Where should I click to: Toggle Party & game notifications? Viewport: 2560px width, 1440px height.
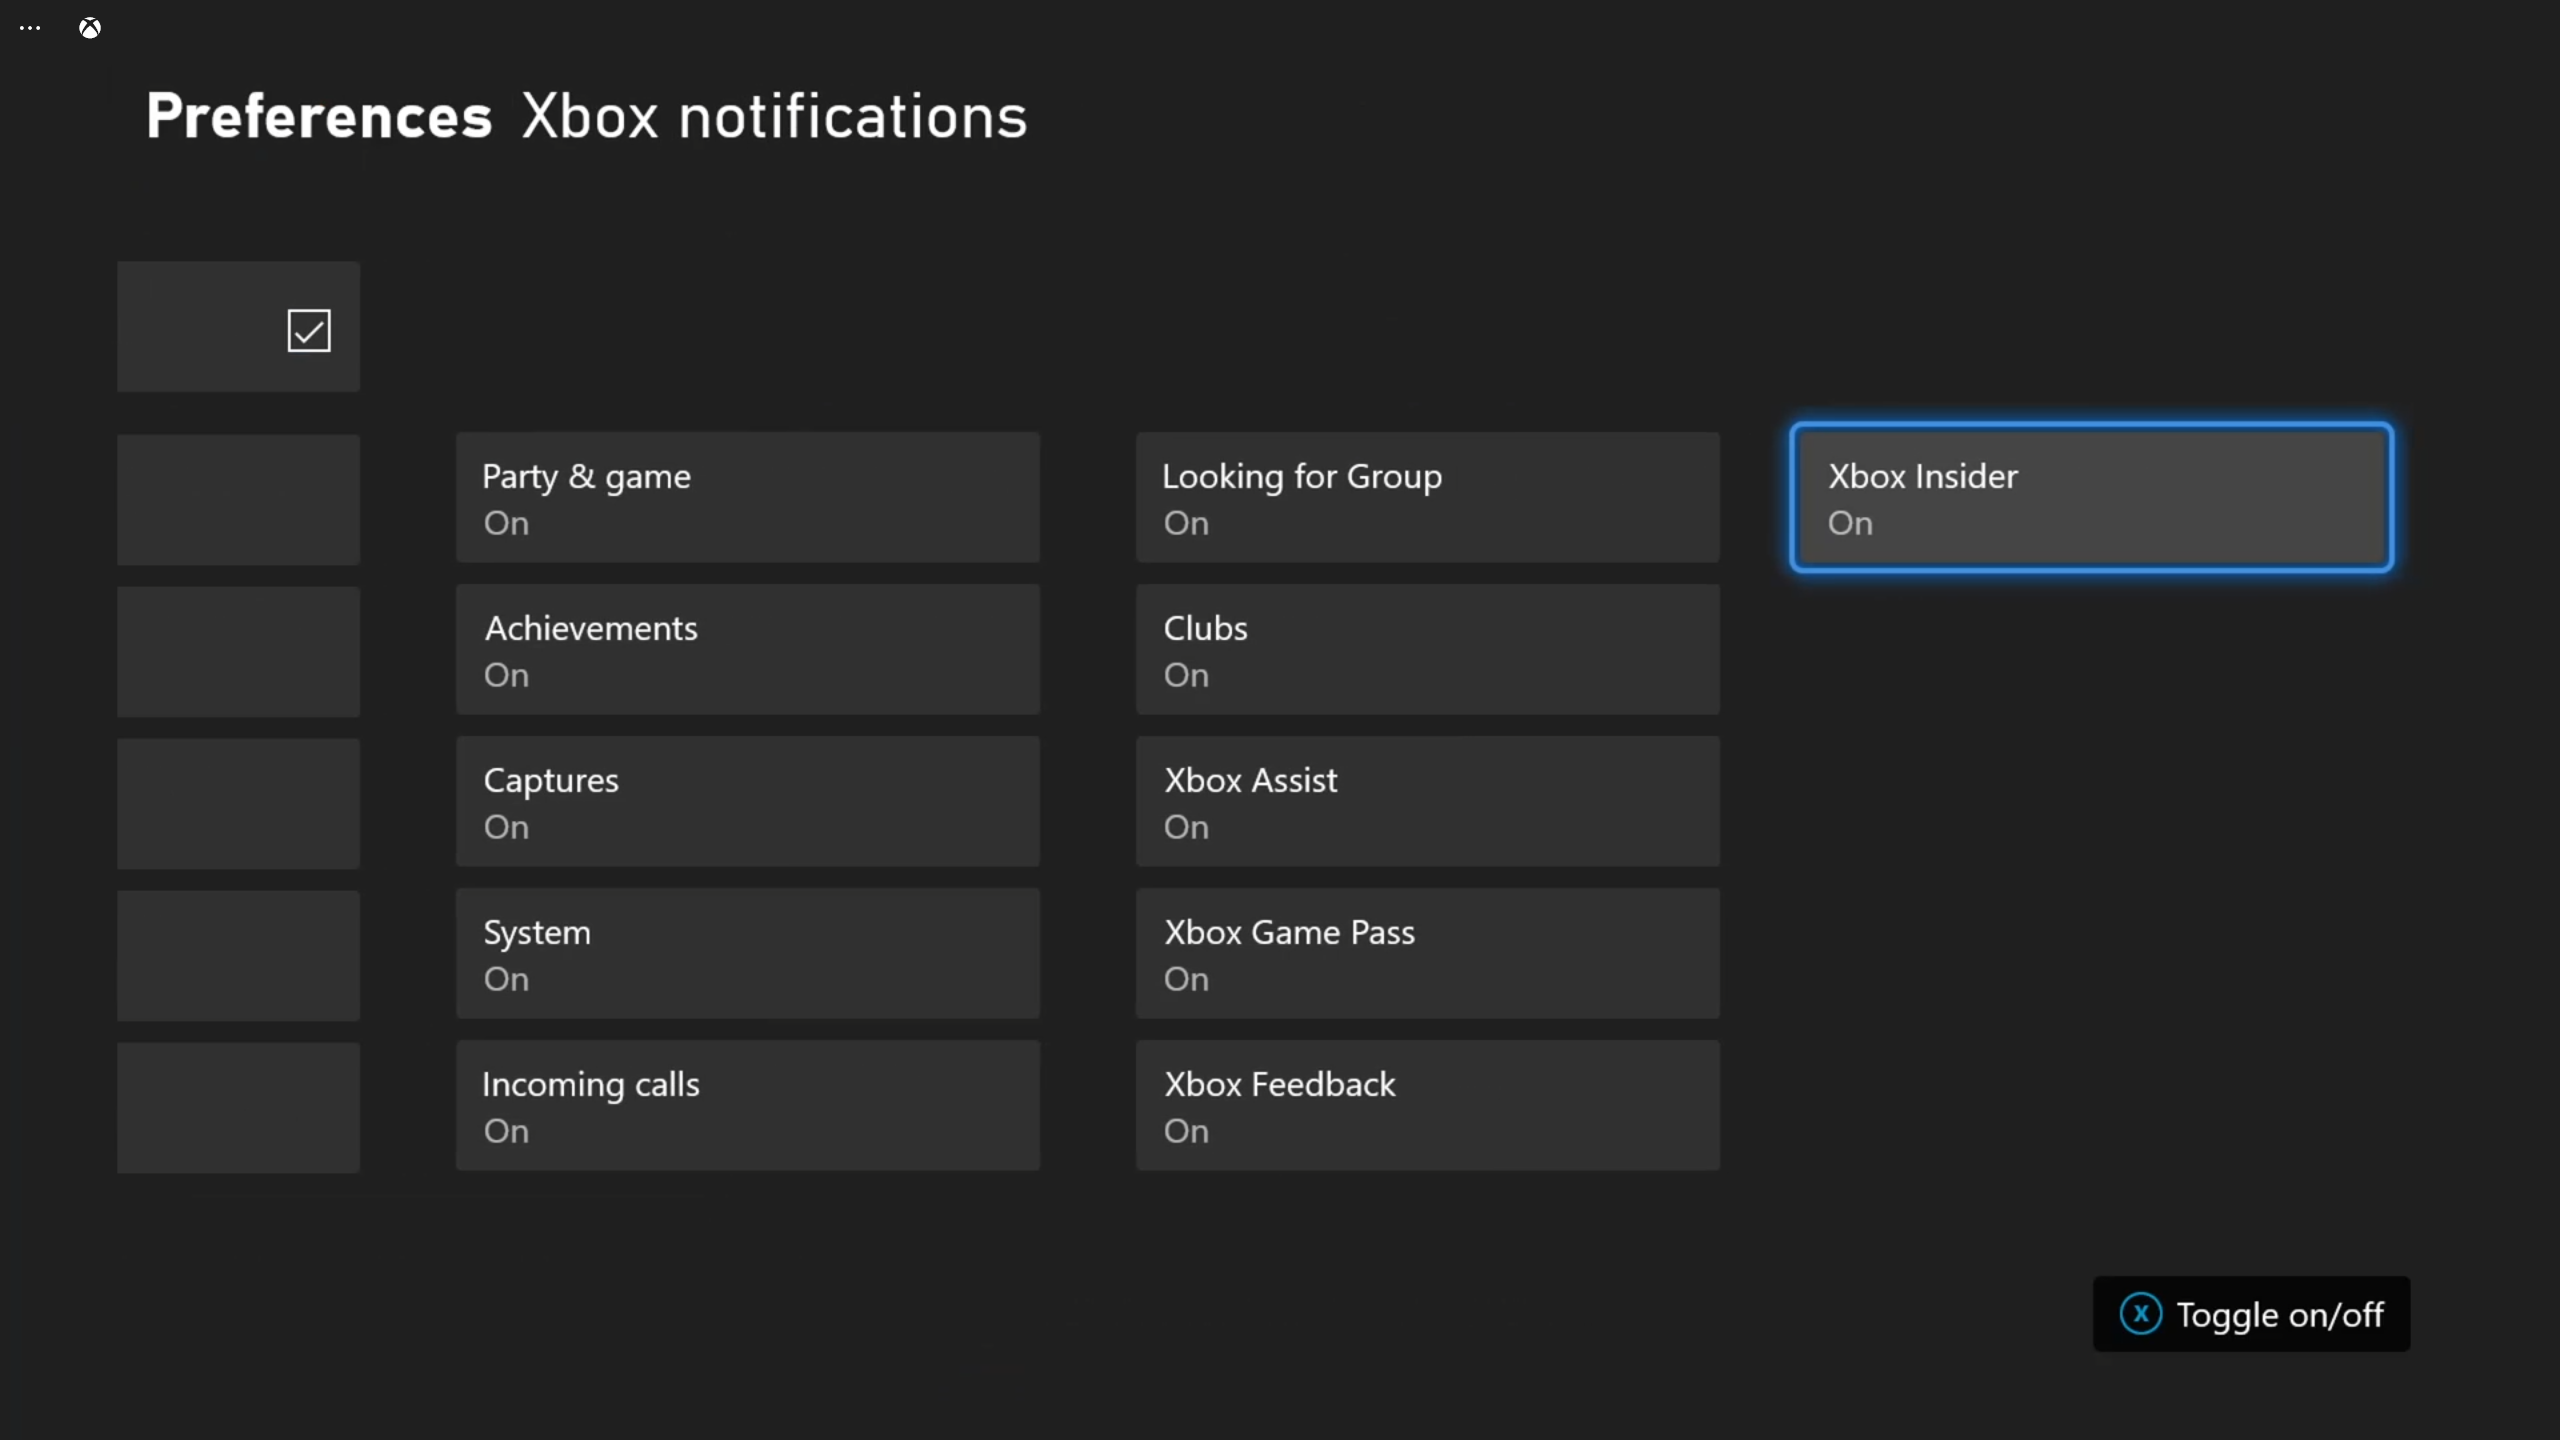tap(748, 497)
